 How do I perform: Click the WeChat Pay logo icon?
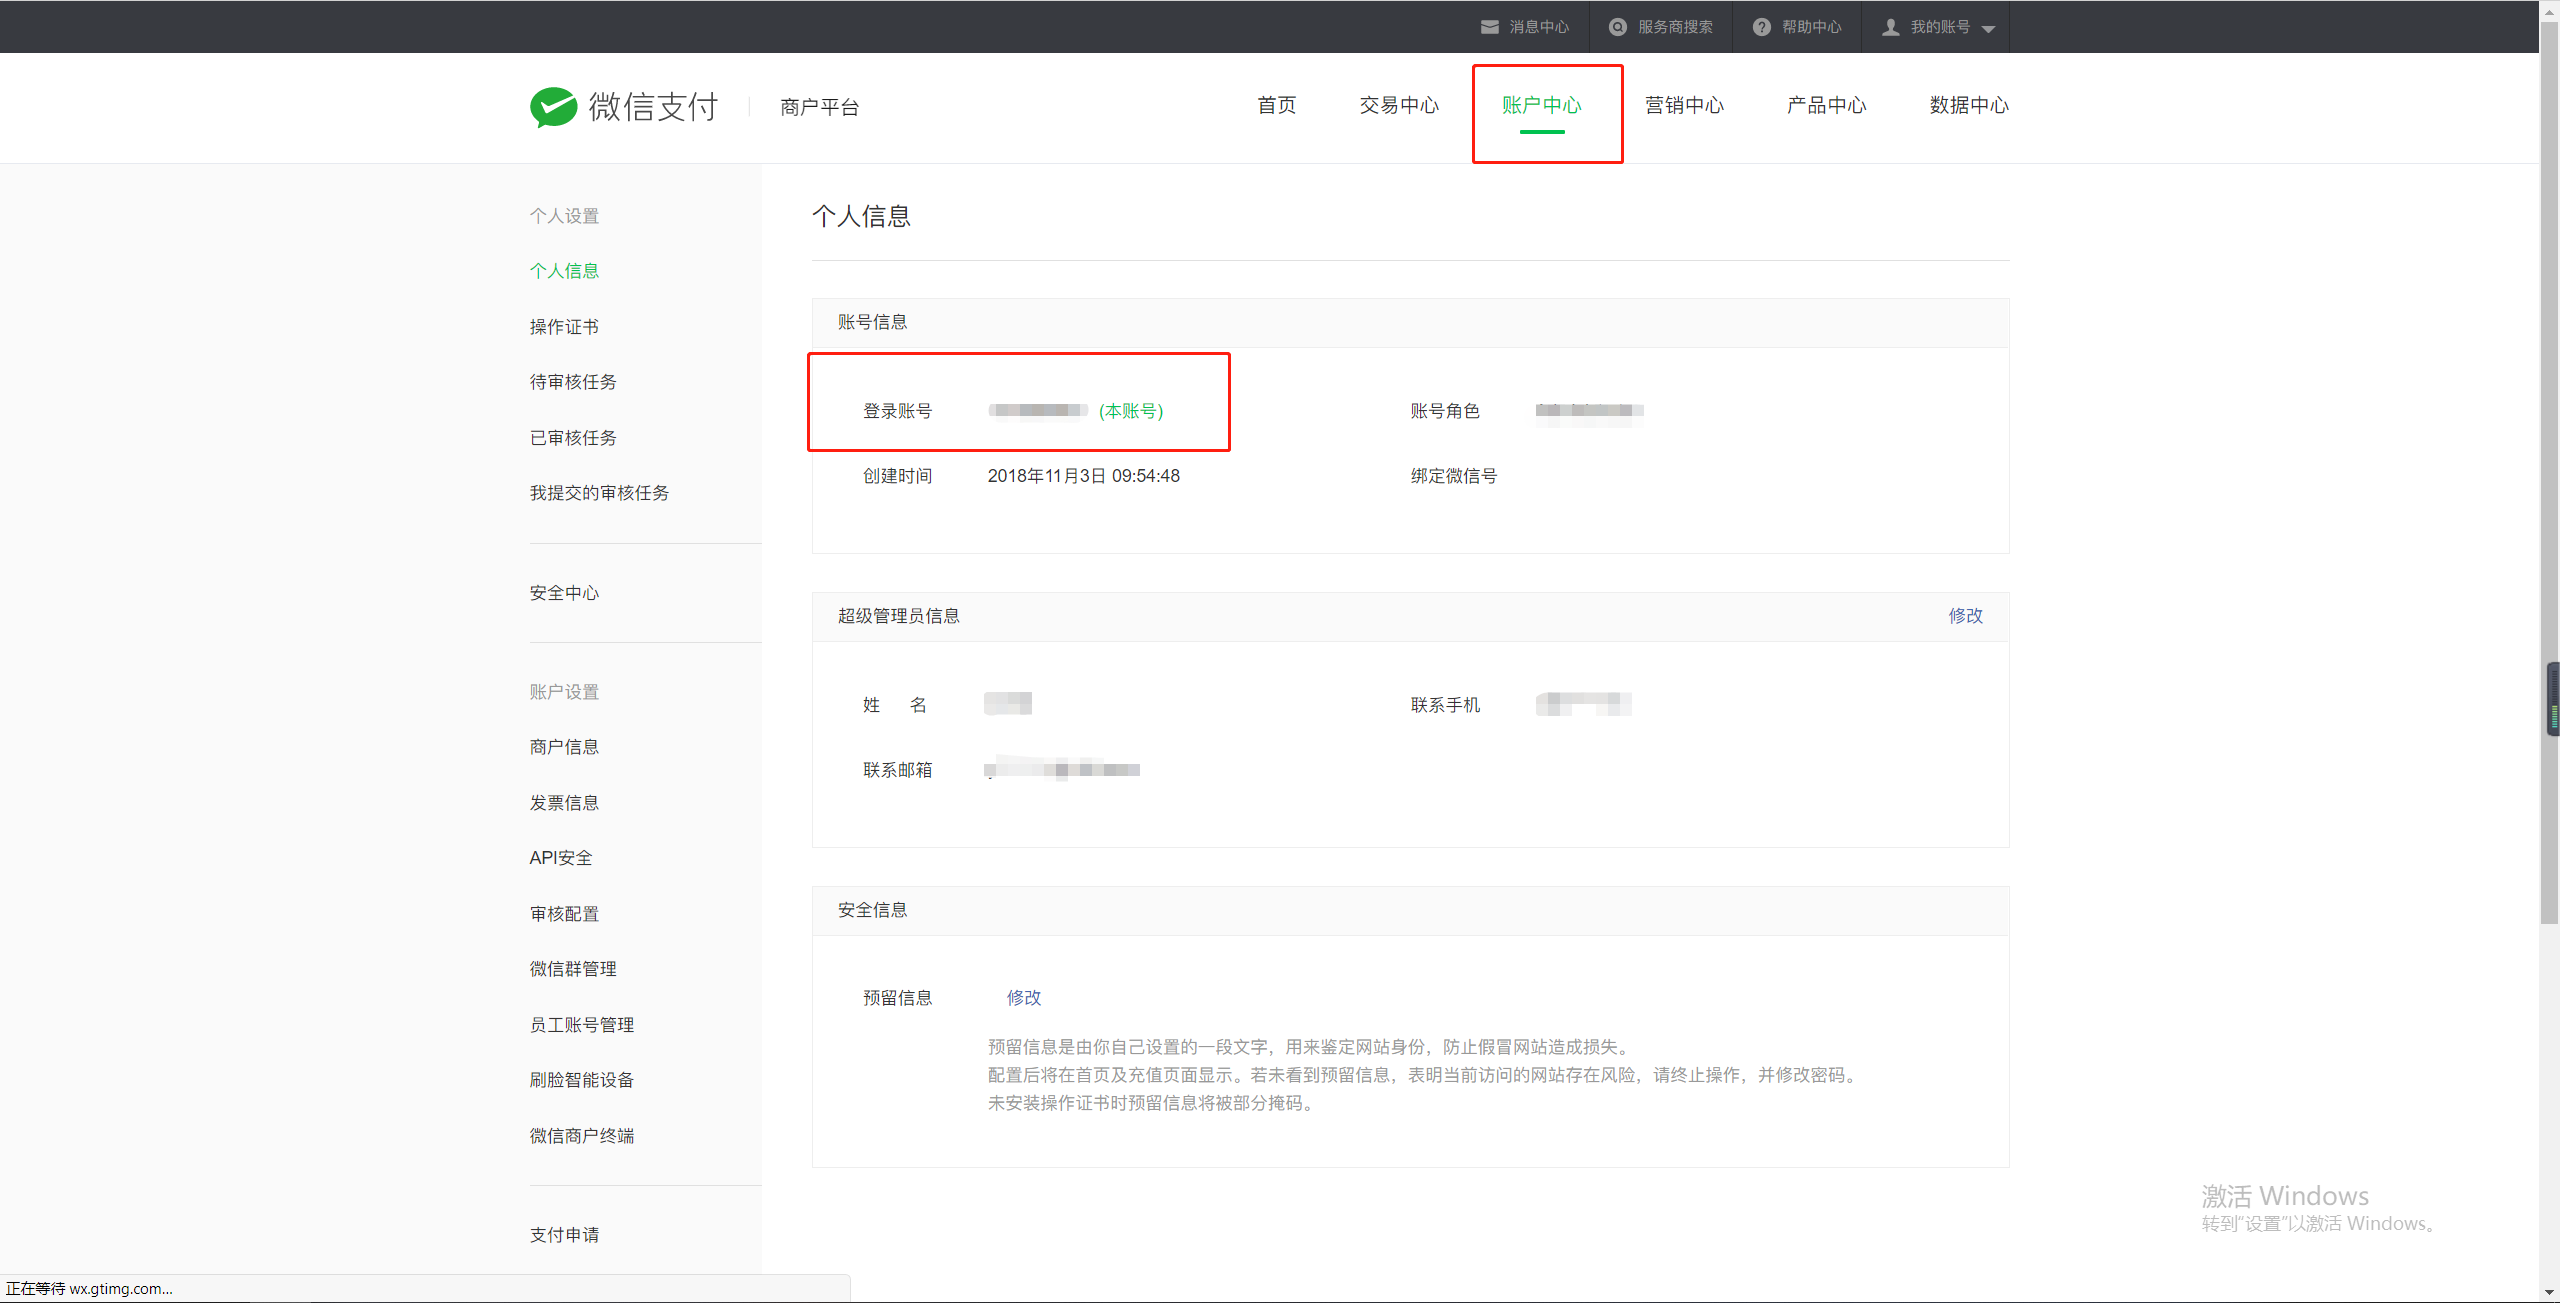pyautogui.click(x=553, y=107)
